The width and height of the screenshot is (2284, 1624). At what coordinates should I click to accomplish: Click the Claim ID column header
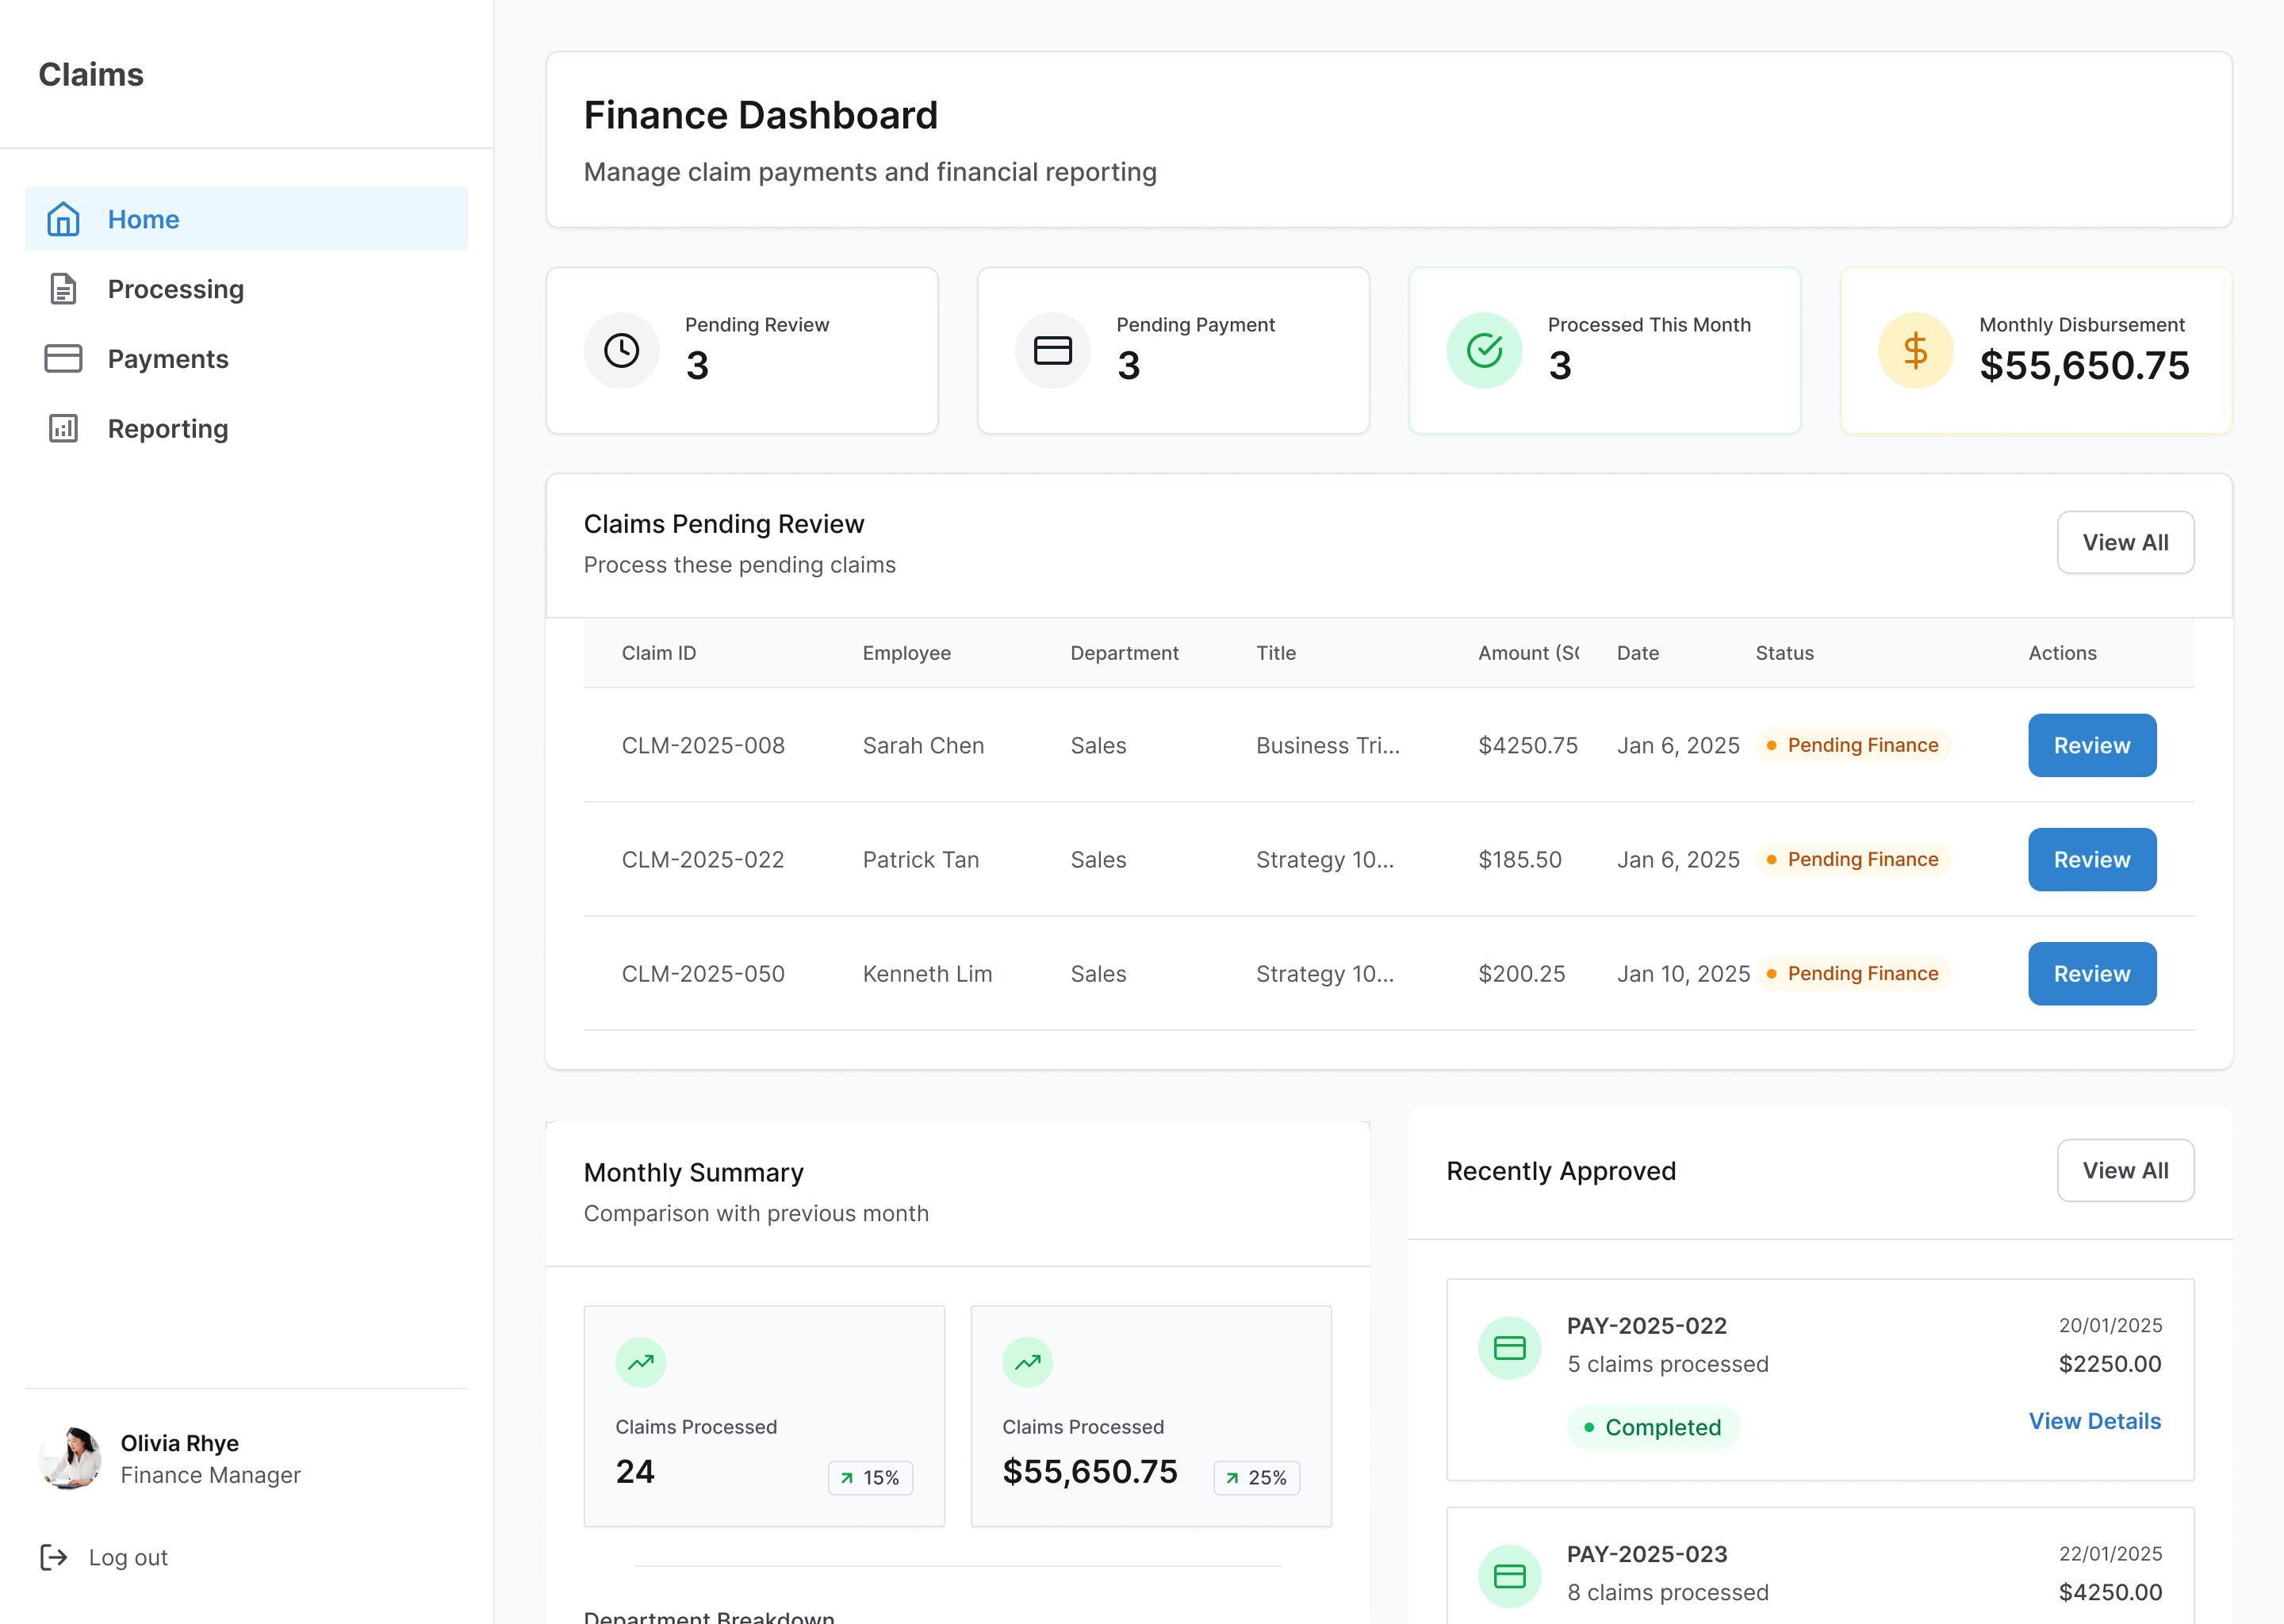click(x=659, y=653)
